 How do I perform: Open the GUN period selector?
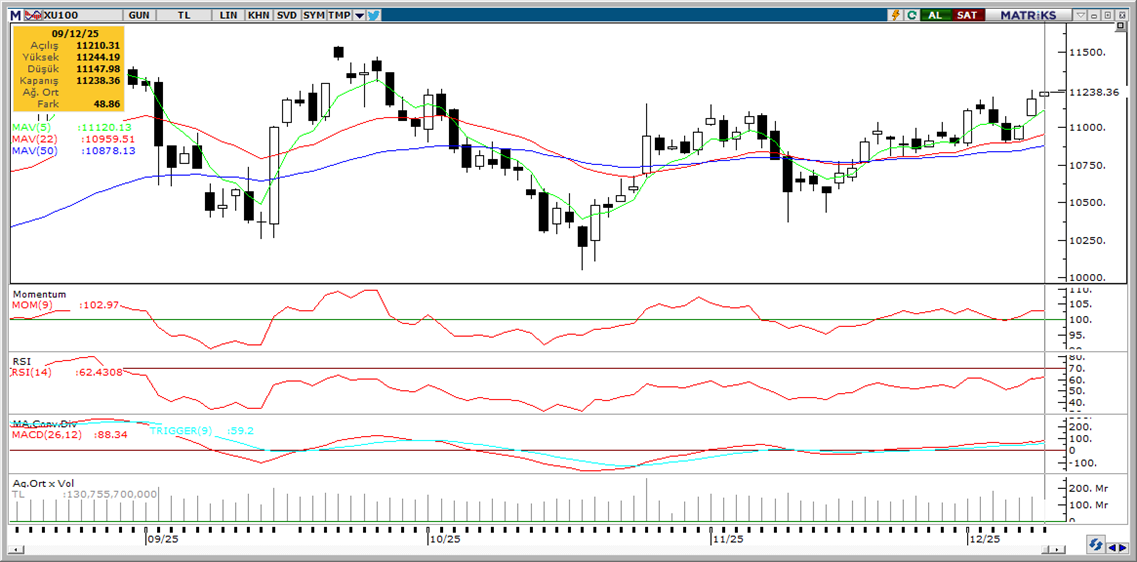(140, 15)
